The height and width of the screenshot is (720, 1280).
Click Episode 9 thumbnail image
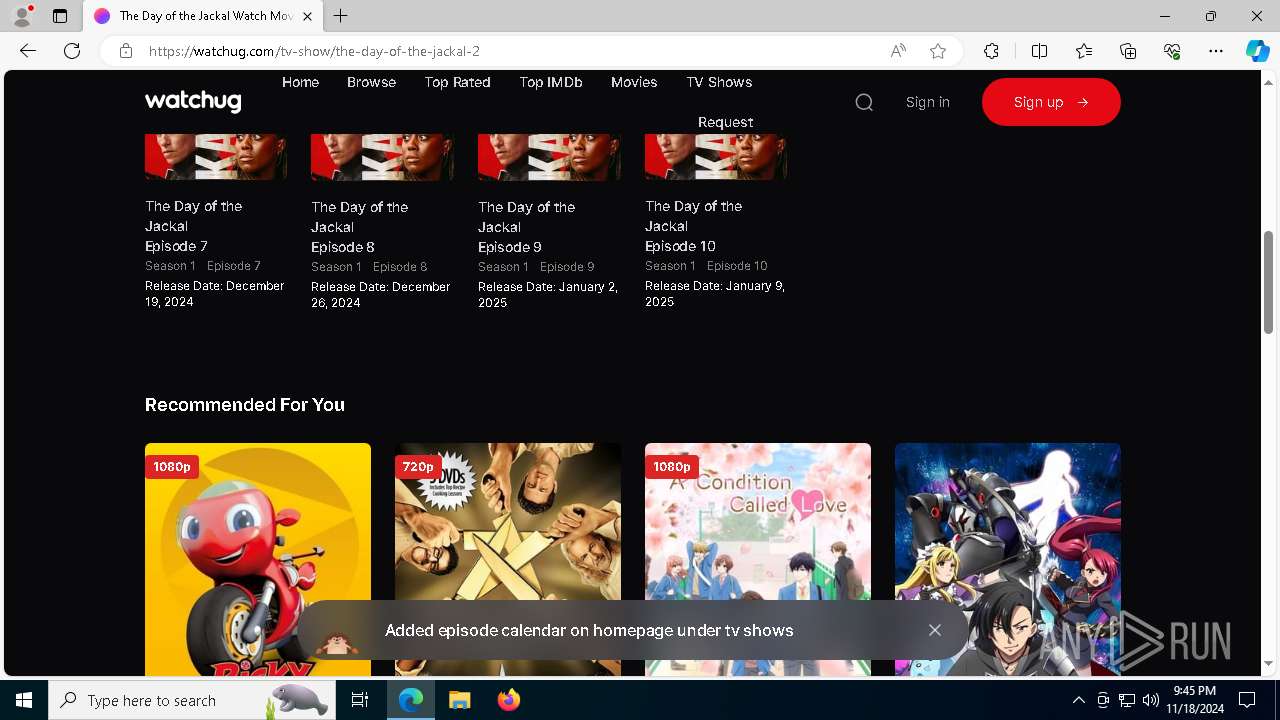point(549,157)
